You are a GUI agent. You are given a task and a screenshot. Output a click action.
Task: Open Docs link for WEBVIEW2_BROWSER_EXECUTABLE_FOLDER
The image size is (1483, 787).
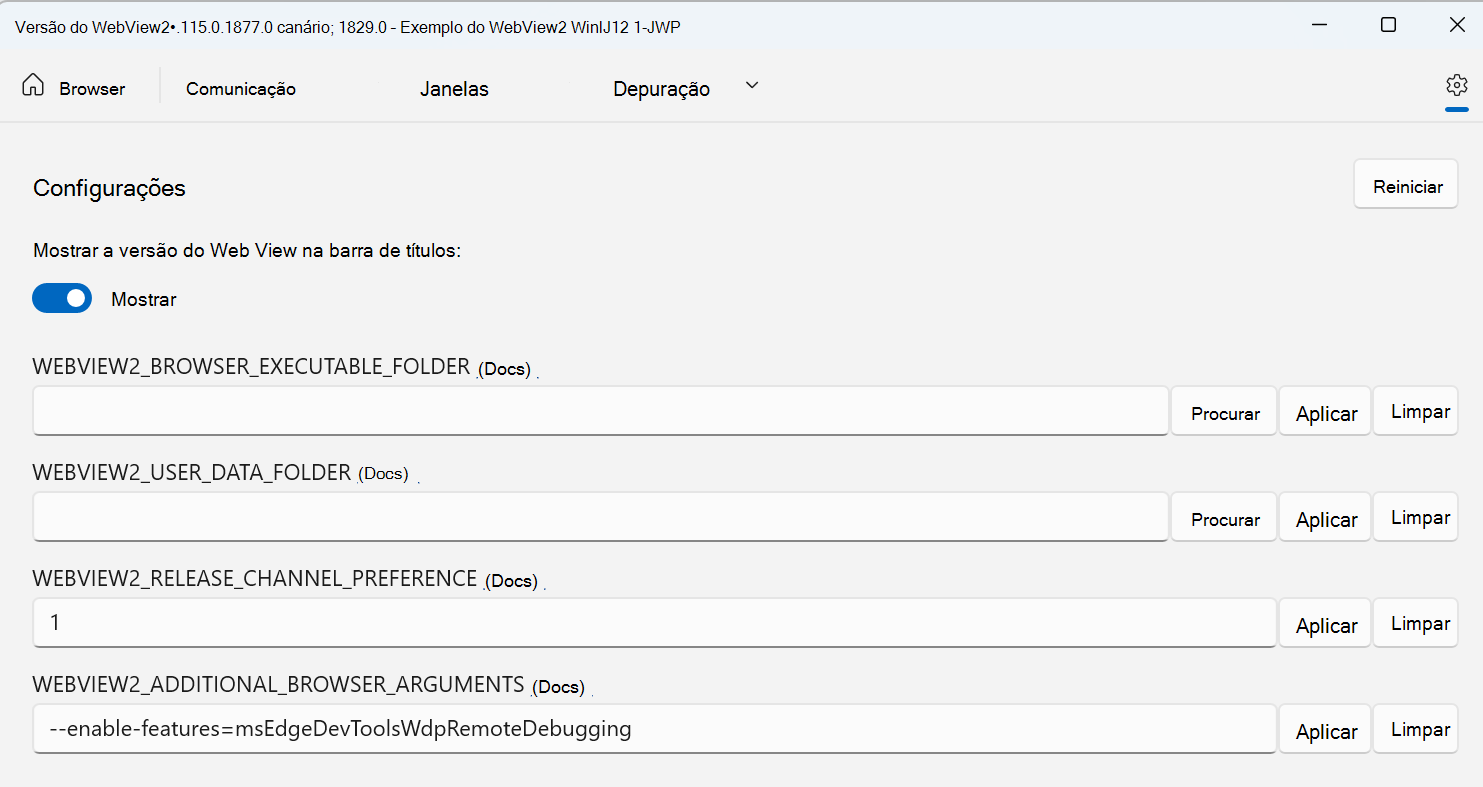point(504,368)
